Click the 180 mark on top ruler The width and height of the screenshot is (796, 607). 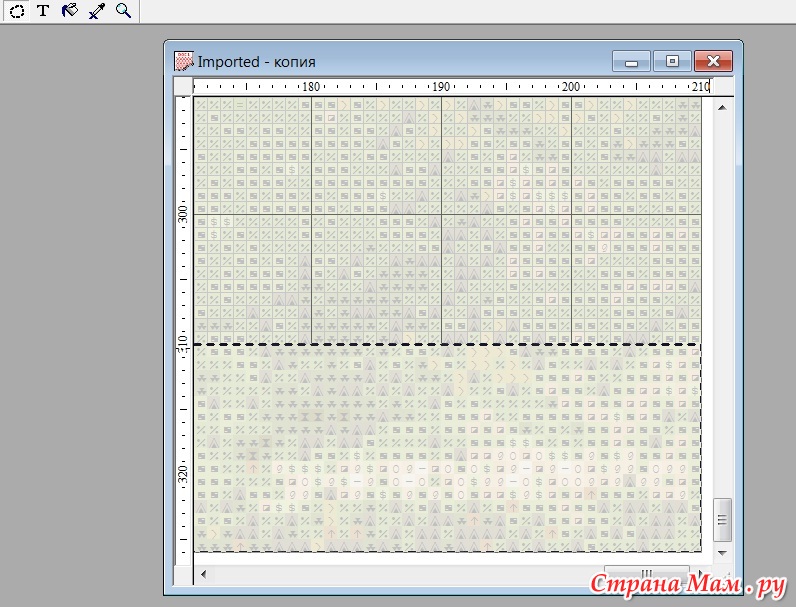(x=311, y=87)
